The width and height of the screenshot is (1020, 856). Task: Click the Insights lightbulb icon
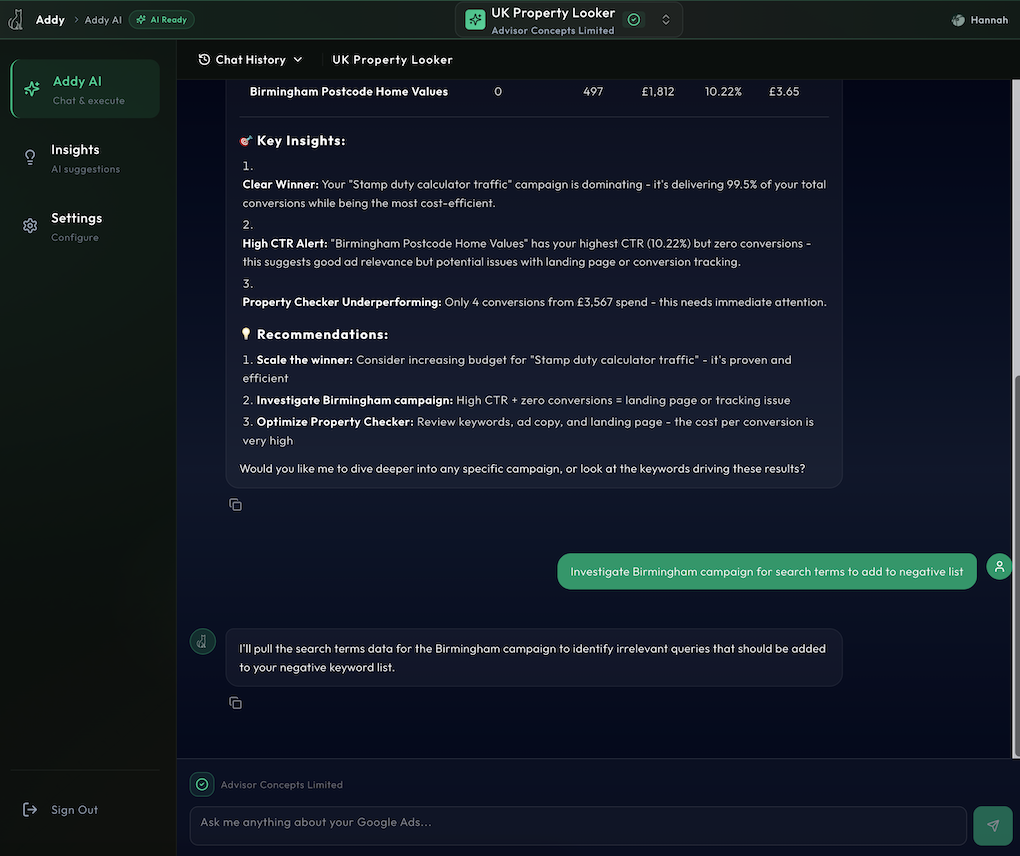point(30,157)
